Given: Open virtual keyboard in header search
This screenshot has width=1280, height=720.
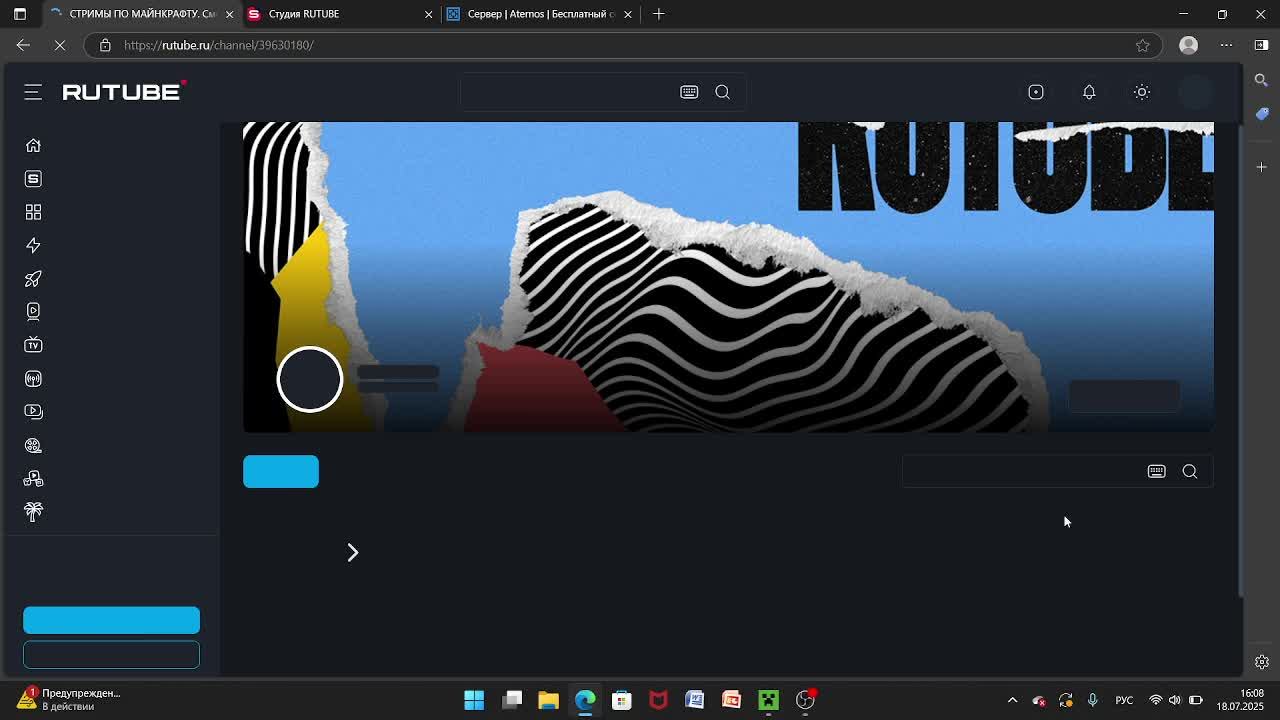Looking at the screenshot, I should coord(689,92).
